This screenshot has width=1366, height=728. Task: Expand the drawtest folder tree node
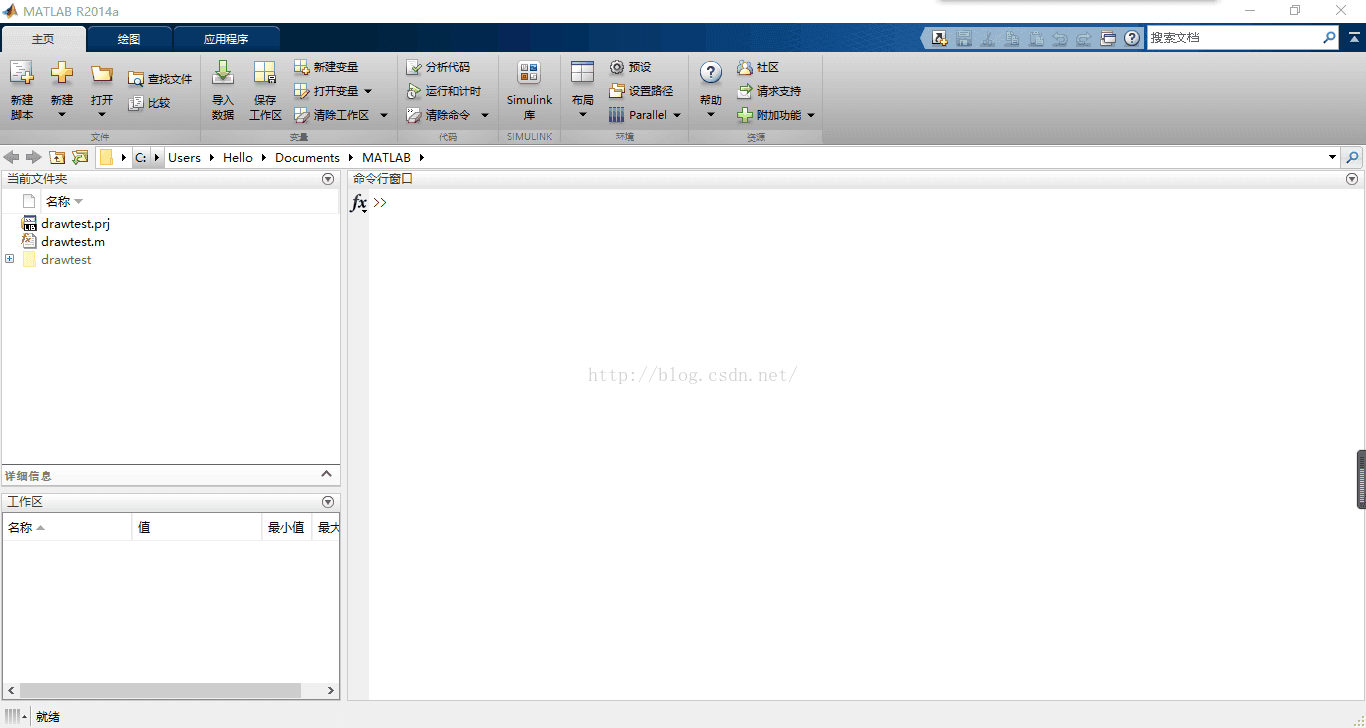coord(10,259)
